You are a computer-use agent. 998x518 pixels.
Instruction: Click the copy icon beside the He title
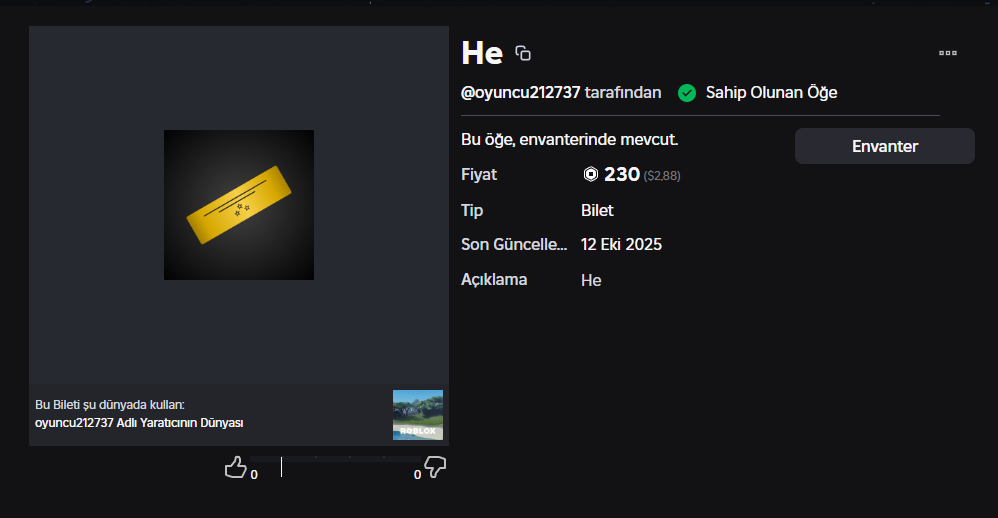click(x=522, y=53)
